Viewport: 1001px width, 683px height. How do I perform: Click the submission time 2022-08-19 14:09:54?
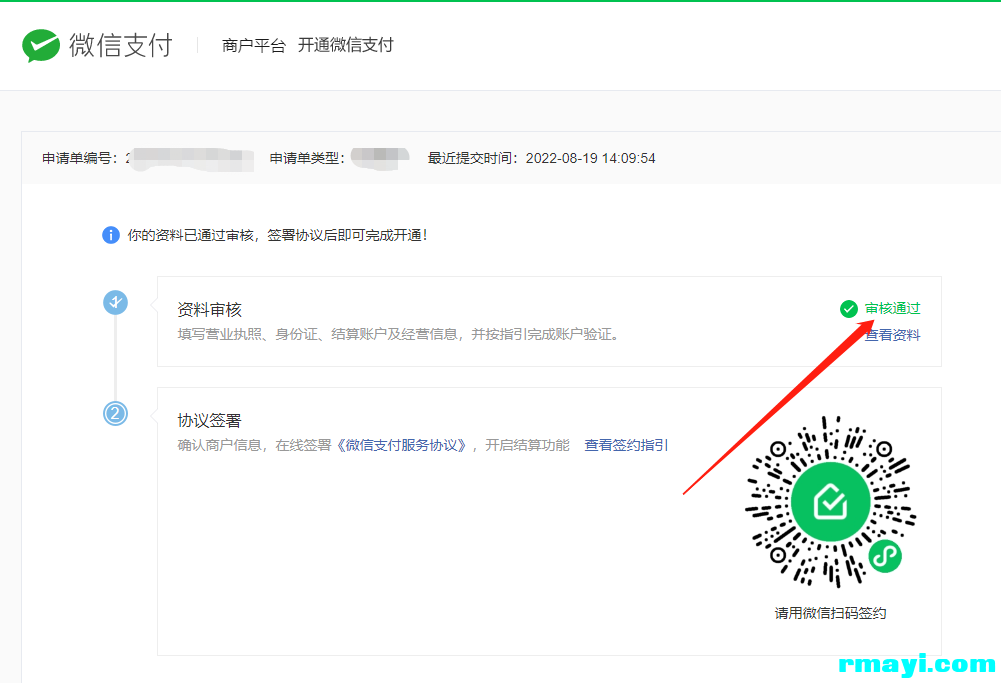(x=591, y=158)
